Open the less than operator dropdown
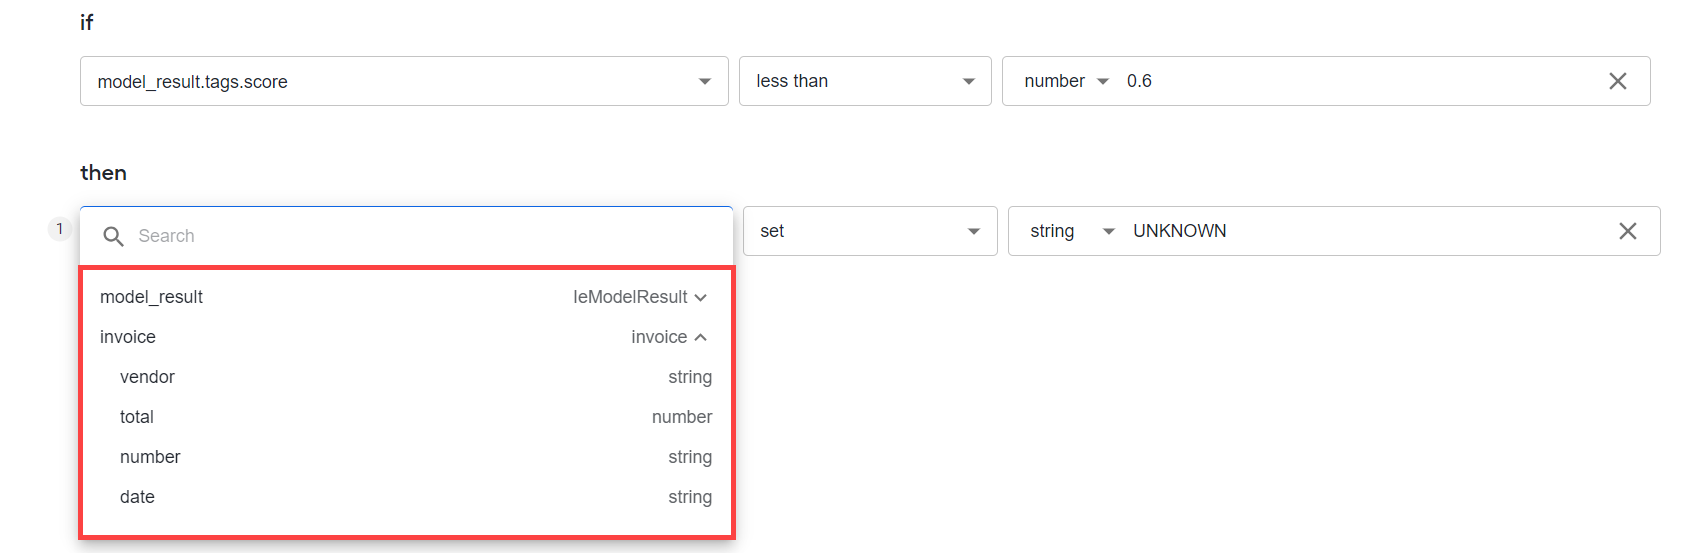This screenshot has height=553, width=1692. 865,81
